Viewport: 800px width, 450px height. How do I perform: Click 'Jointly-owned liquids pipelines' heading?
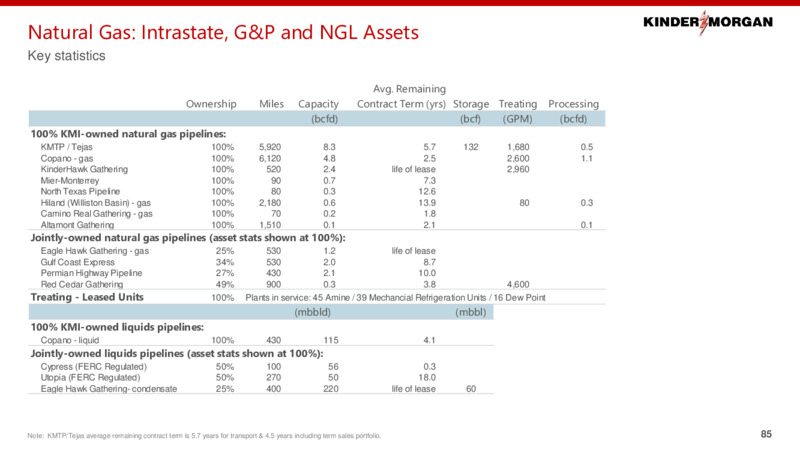point(177,354)
